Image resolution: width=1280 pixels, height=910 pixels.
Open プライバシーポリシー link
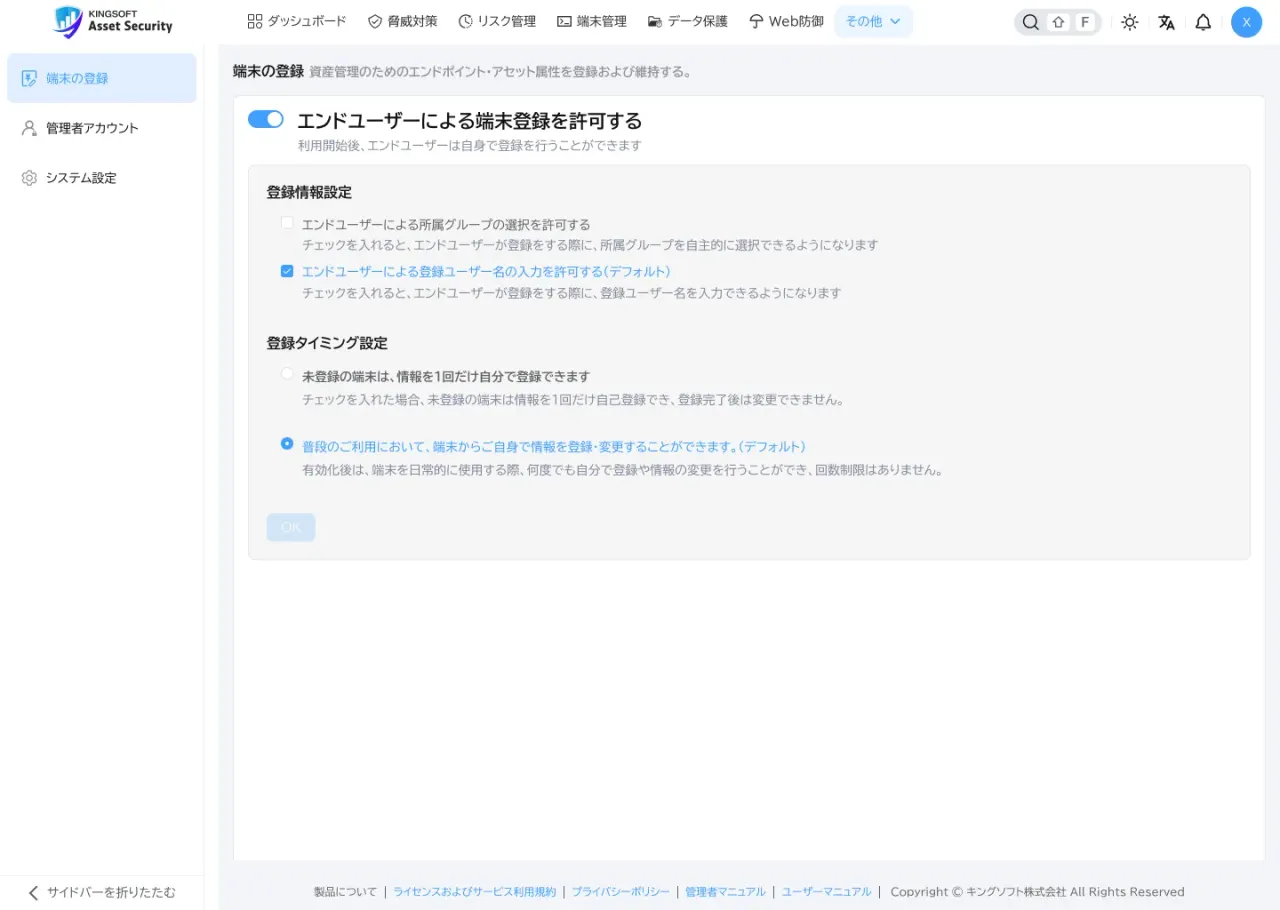tap(621, 892)
